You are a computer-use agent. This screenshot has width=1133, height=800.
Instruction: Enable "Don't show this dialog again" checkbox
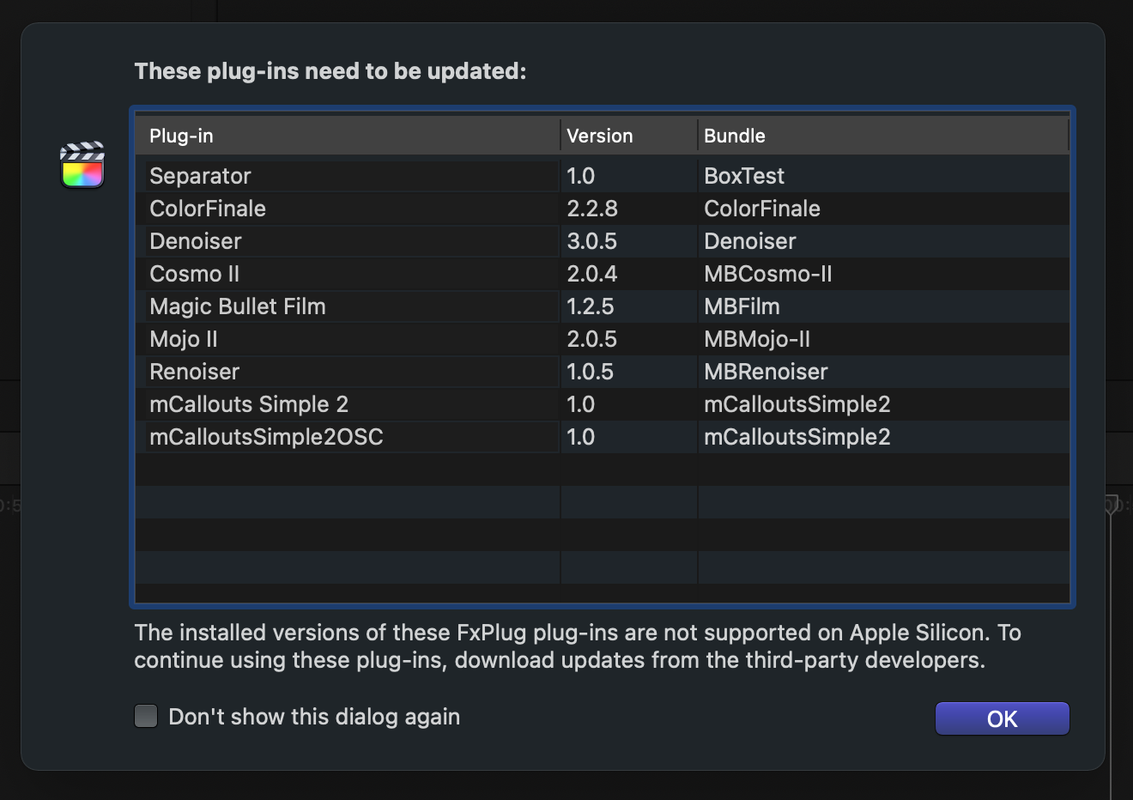coord(146,716)
